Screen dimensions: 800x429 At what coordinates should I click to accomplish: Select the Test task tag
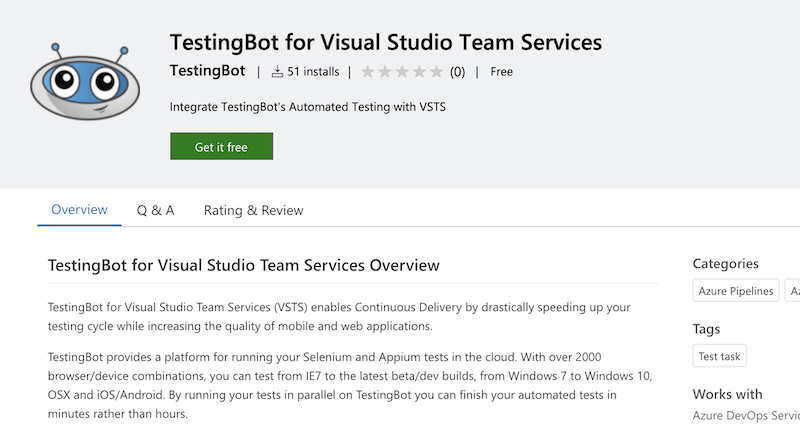(x=719, y=356)
